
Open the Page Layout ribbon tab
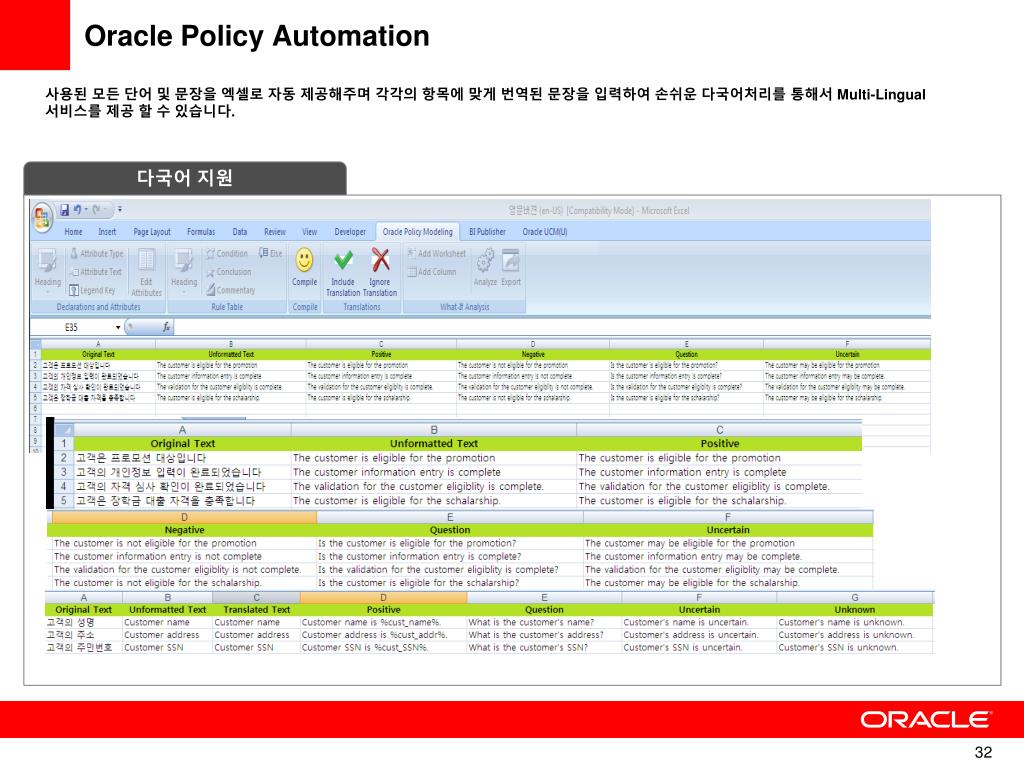point(152,232)
